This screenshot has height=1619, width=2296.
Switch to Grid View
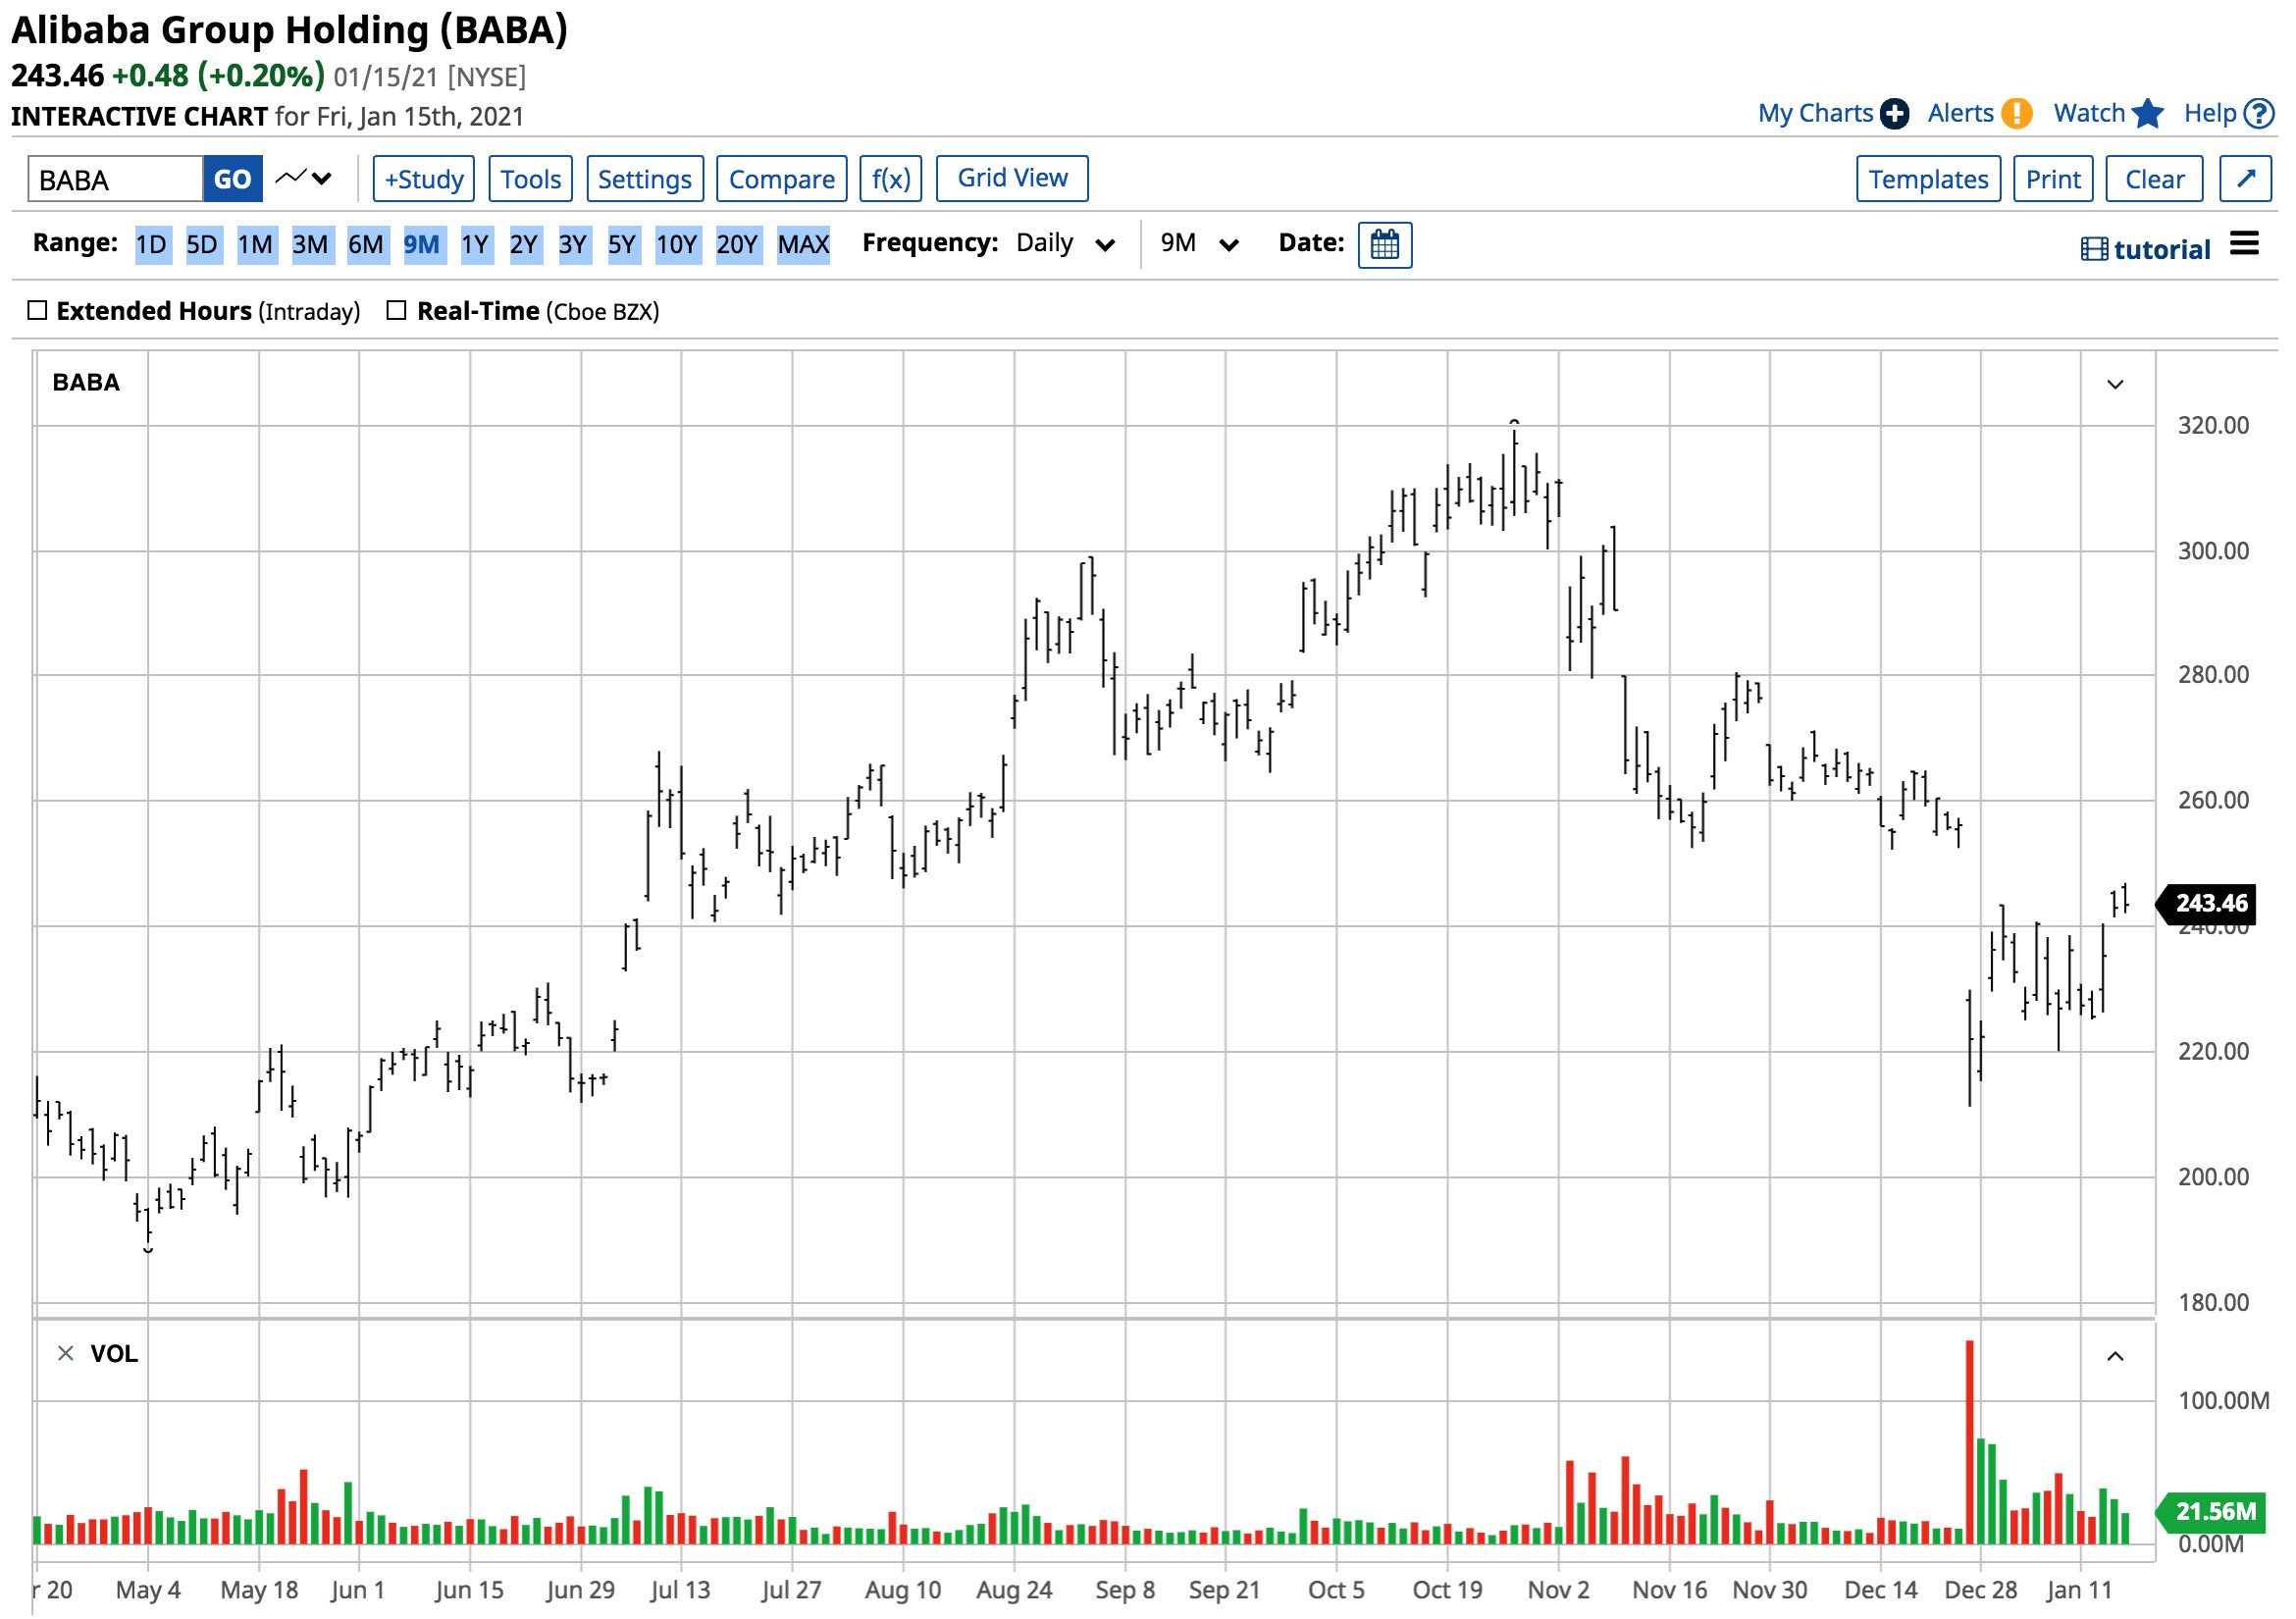click(1012, 178)
